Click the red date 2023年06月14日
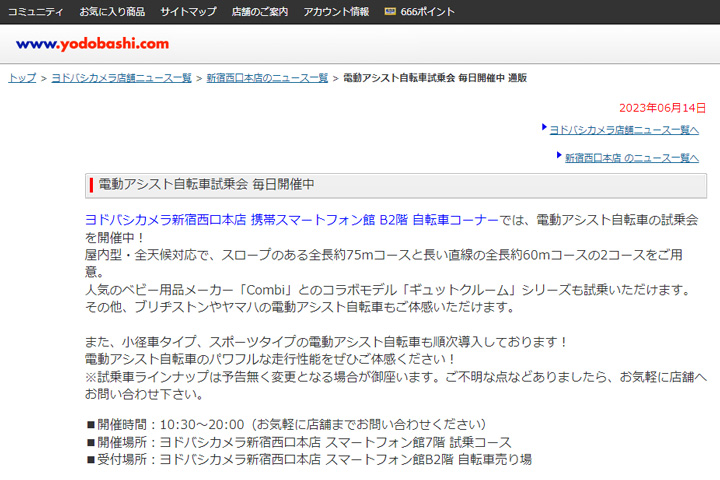The width and height of the screenshot is (720, 480). point(663,108)
